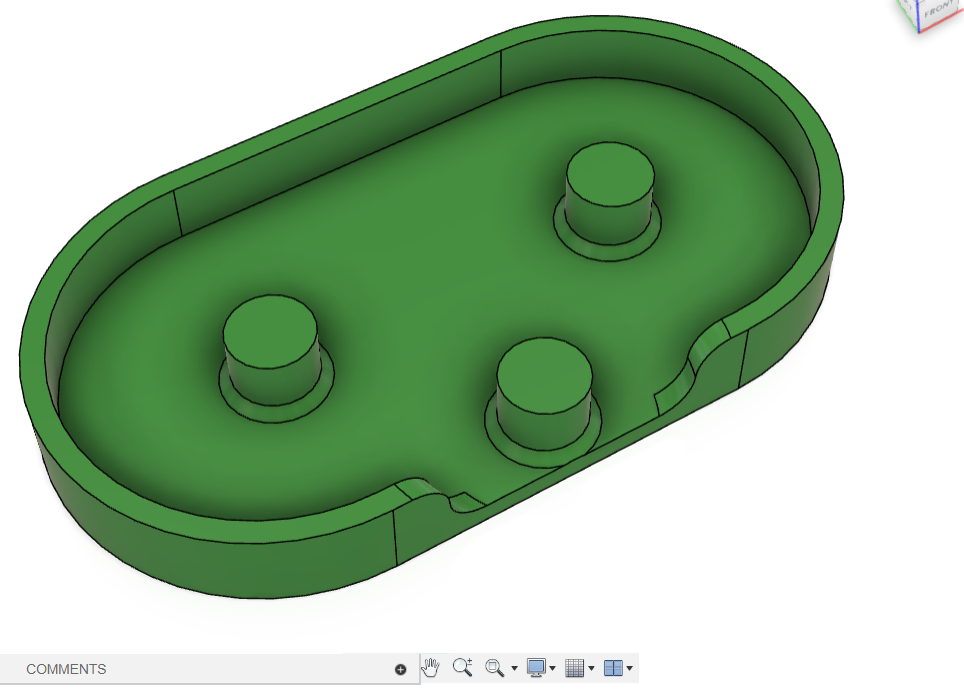
Task: Expand the Grid and Snaps dropdown arrow
Action: click(591, 669)
